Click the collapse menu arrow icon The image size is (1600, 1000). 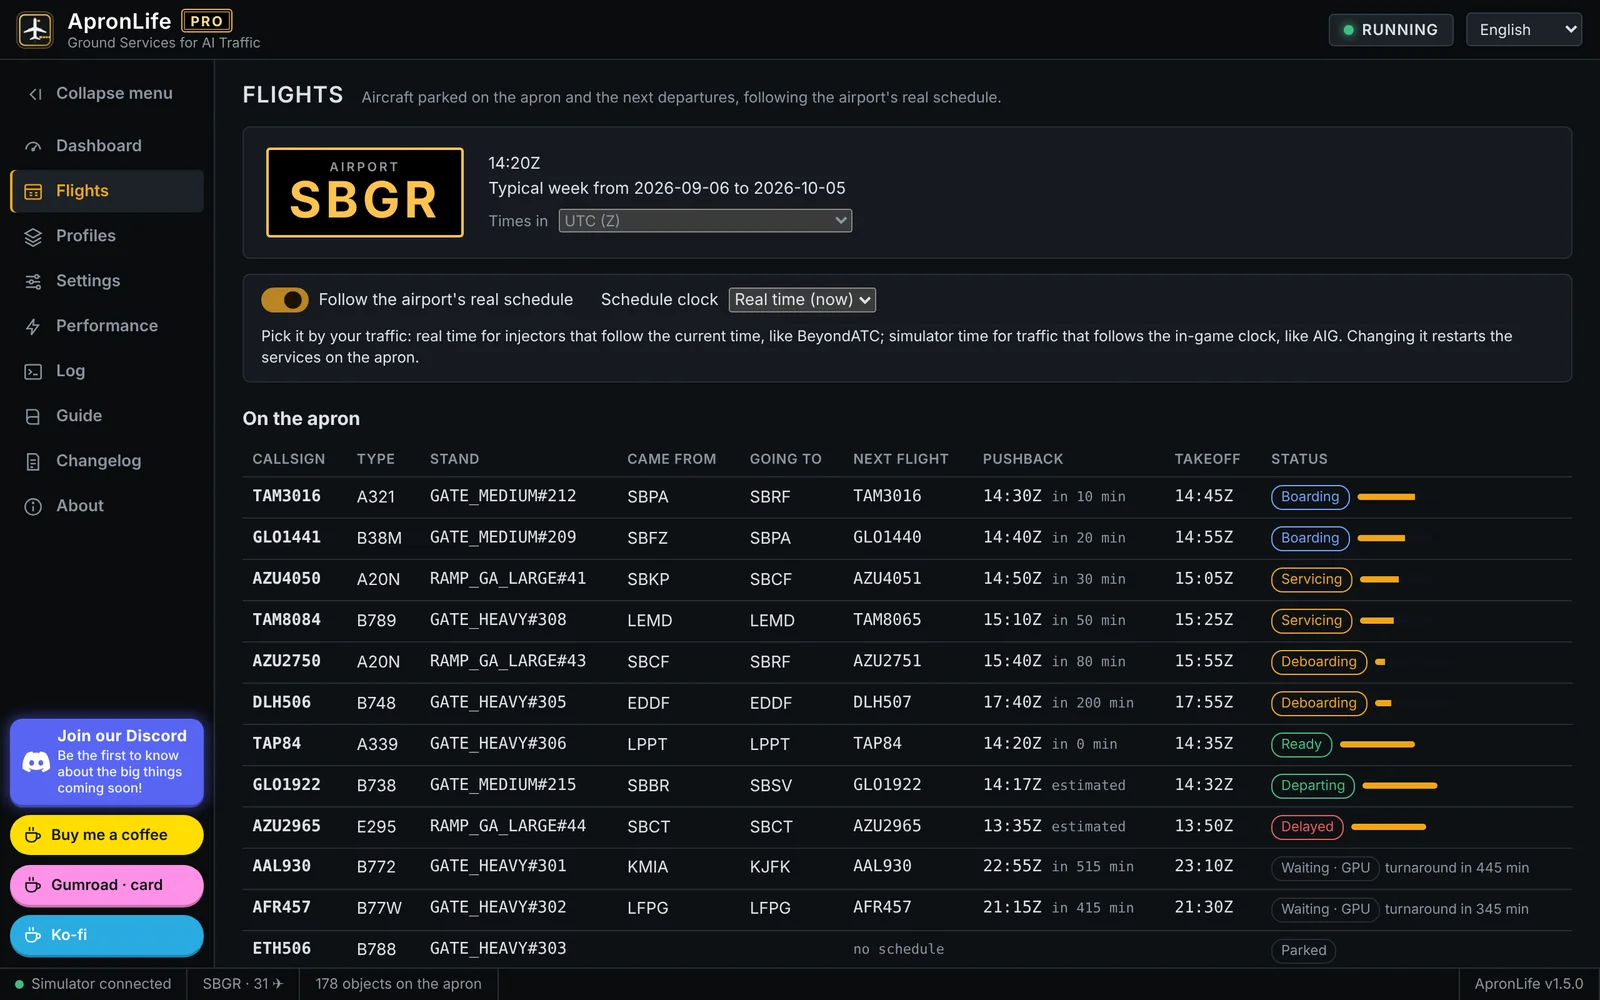(x=35, y=94)
